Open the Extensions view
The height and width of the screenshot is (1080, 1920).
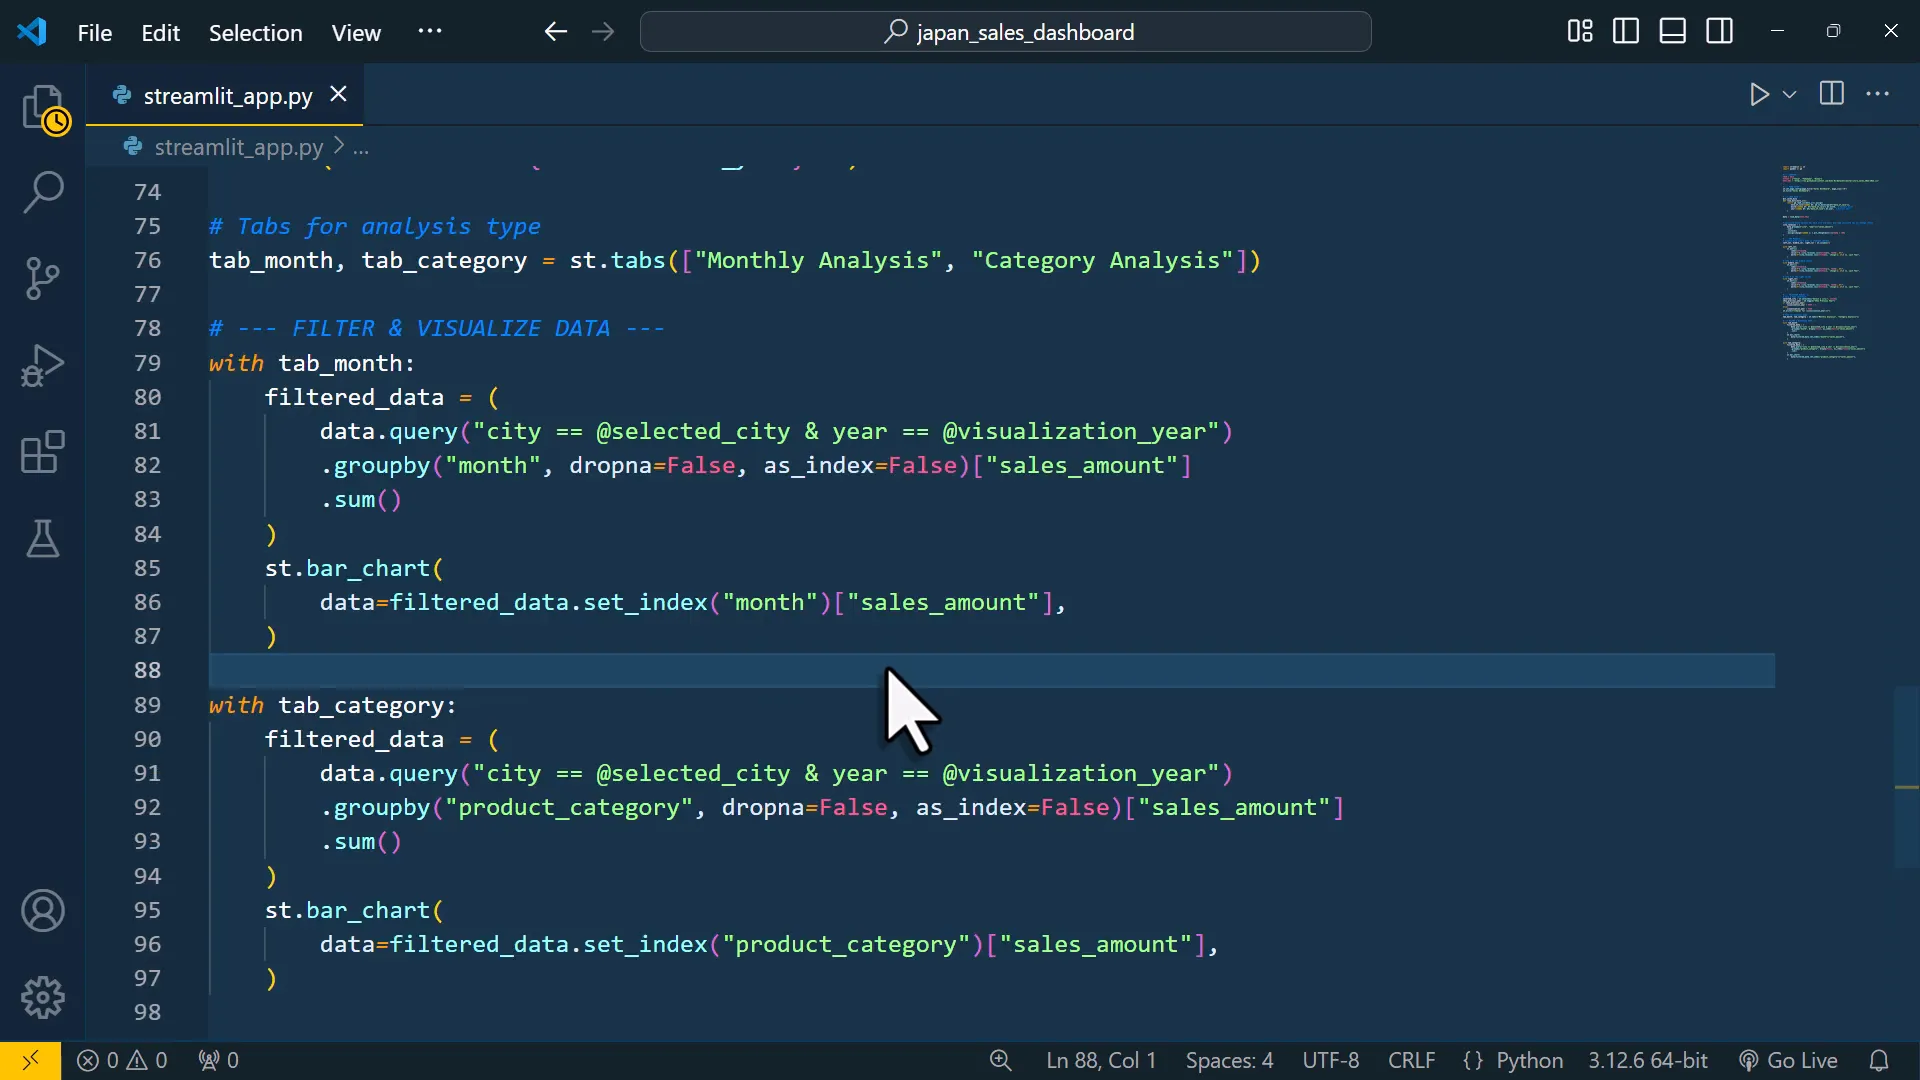pyautogui.click(x=43, y=452)
